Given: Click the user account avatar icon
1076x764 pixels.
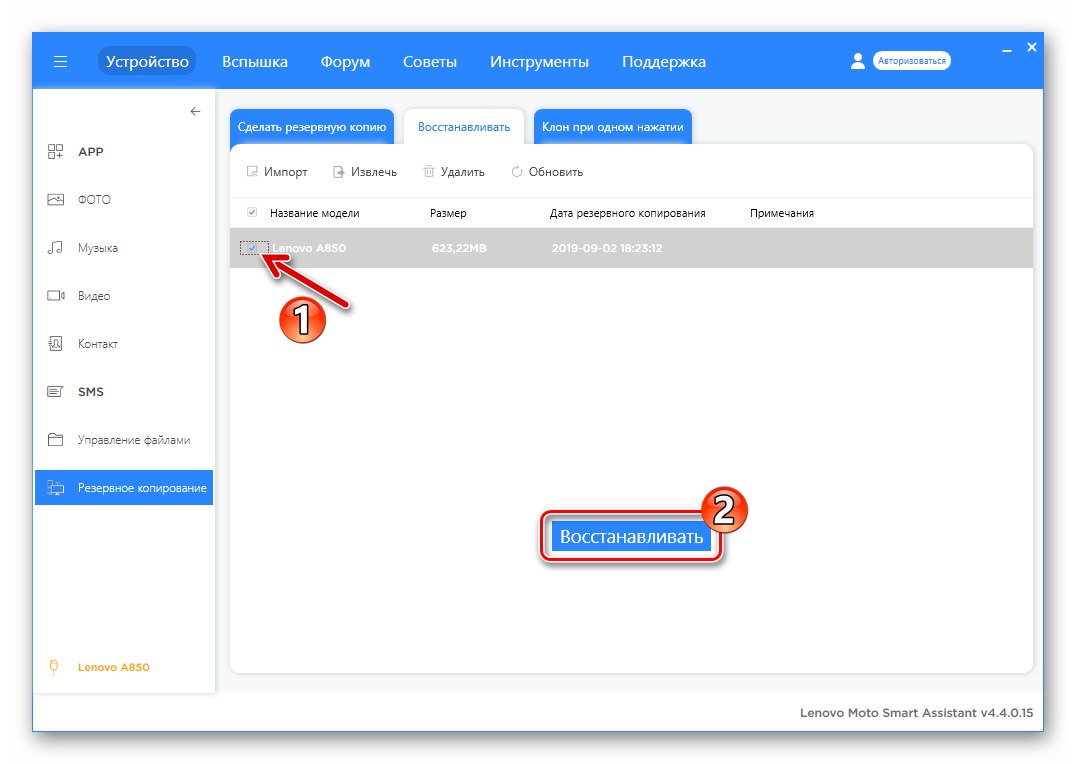Looking at the screenshot, I should [857, 61].
